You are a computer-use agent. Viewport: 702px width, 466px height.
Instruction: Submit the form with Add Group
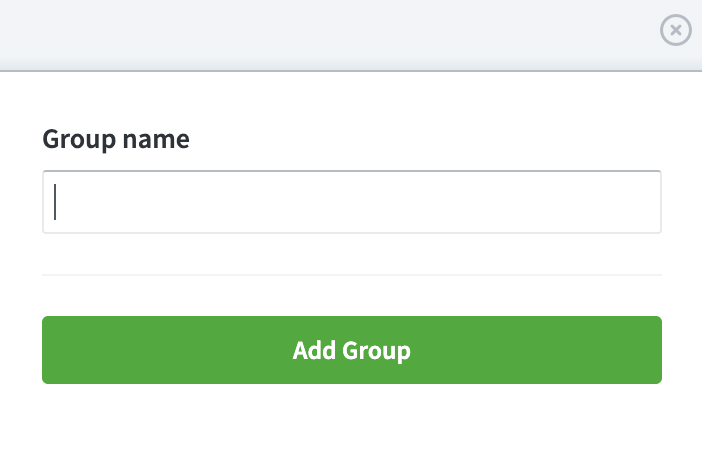pos(352,350)
